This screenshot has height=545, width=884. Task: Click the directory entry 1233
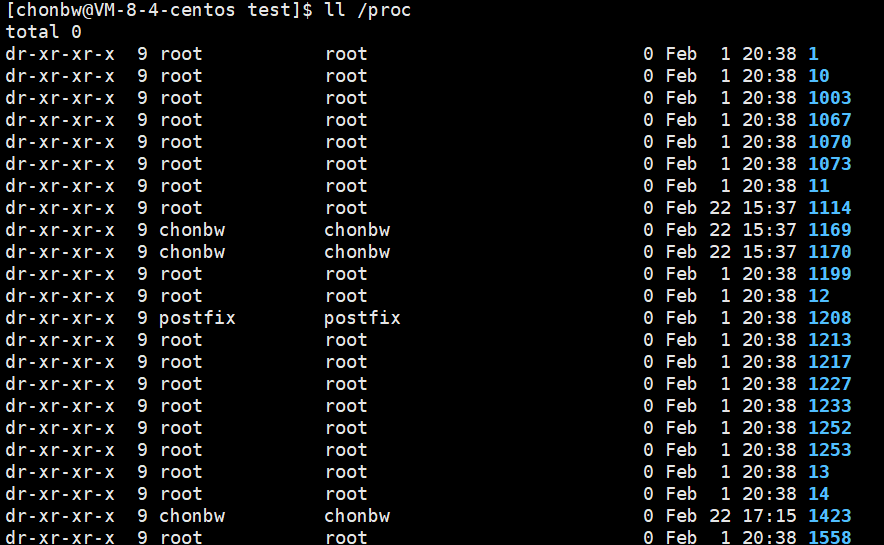coord(829,406)
